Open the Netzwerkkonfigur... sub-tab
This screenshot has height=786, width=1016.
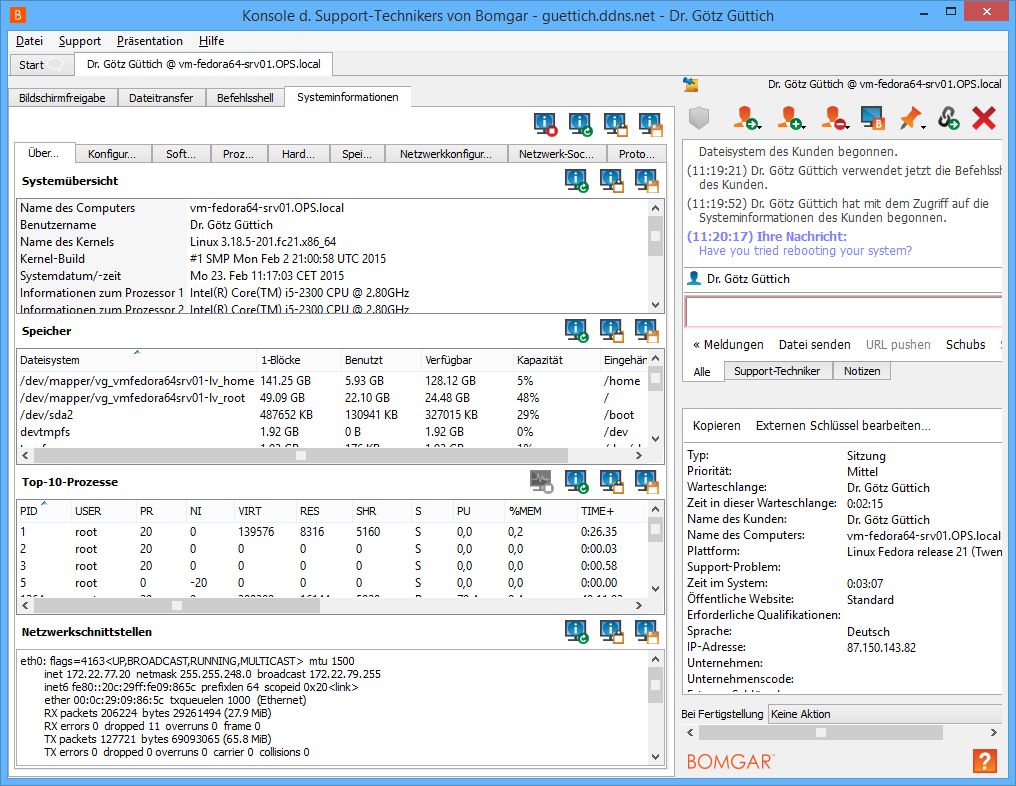click(x=445, y=154)
